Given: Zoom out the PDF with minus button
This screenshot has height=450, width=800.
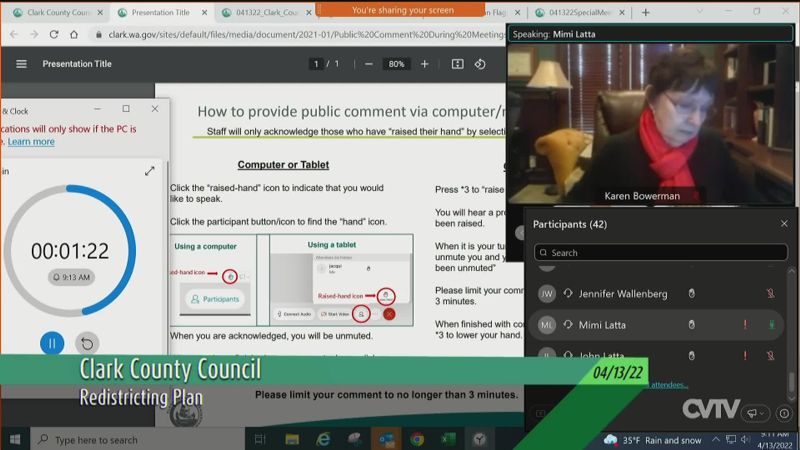Looking at the screenshot, I should [368, 64].
